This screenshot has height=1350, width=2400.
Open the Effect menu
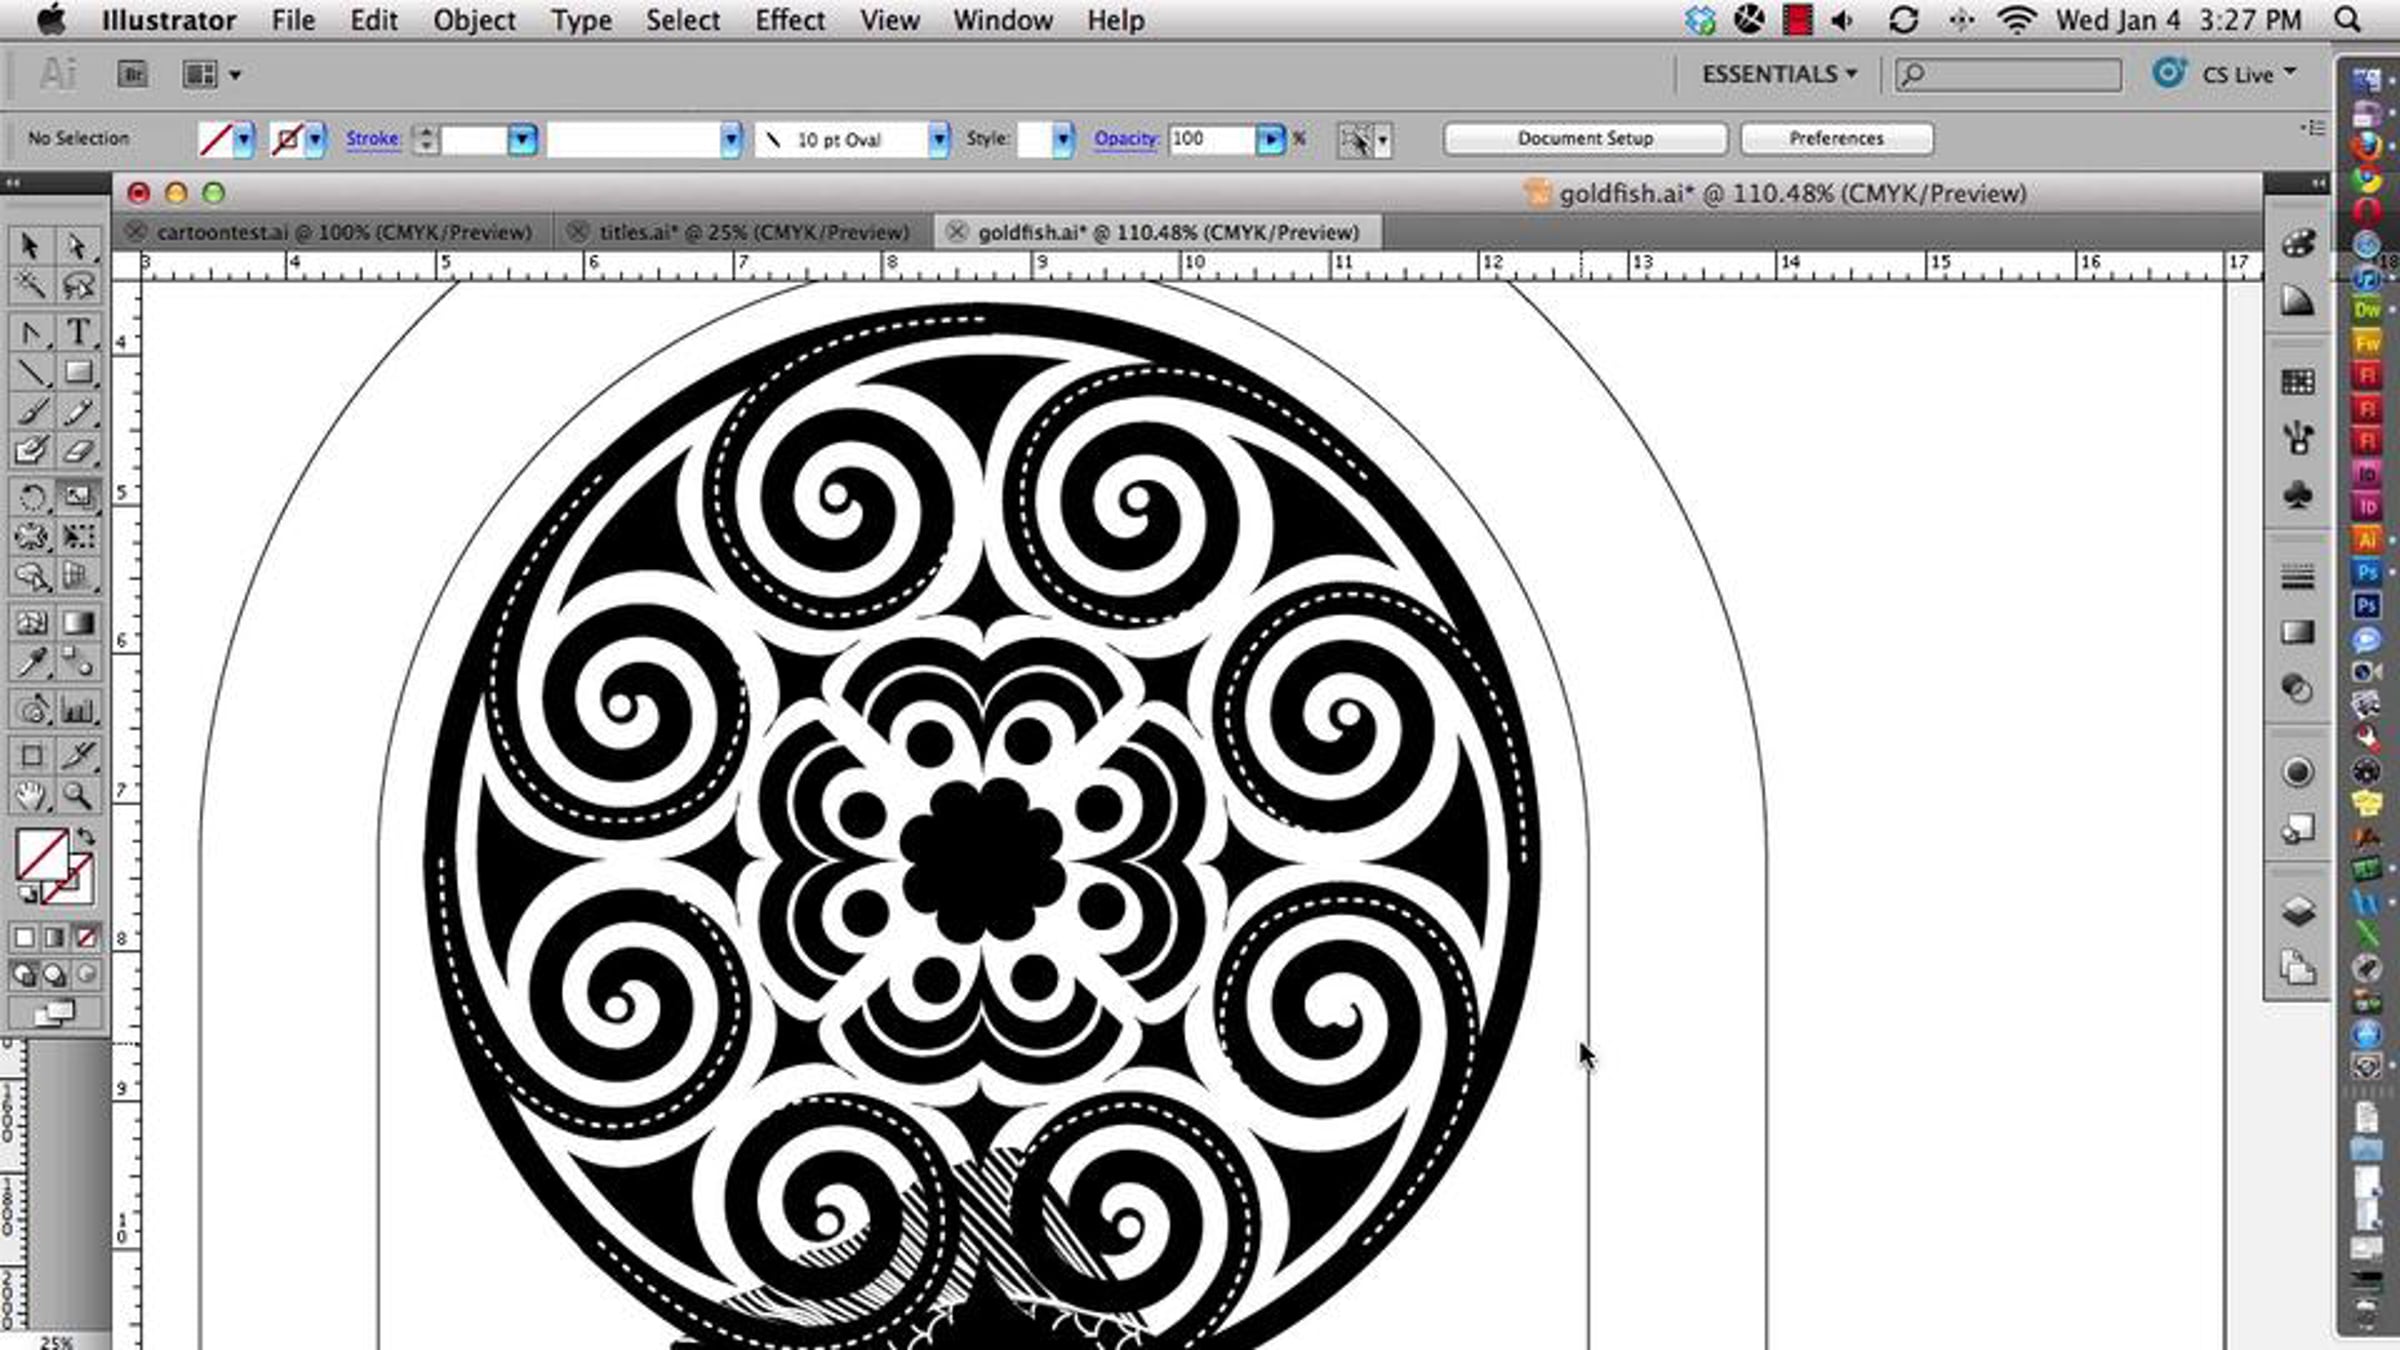pyautogui.click(x=789, y=20)
